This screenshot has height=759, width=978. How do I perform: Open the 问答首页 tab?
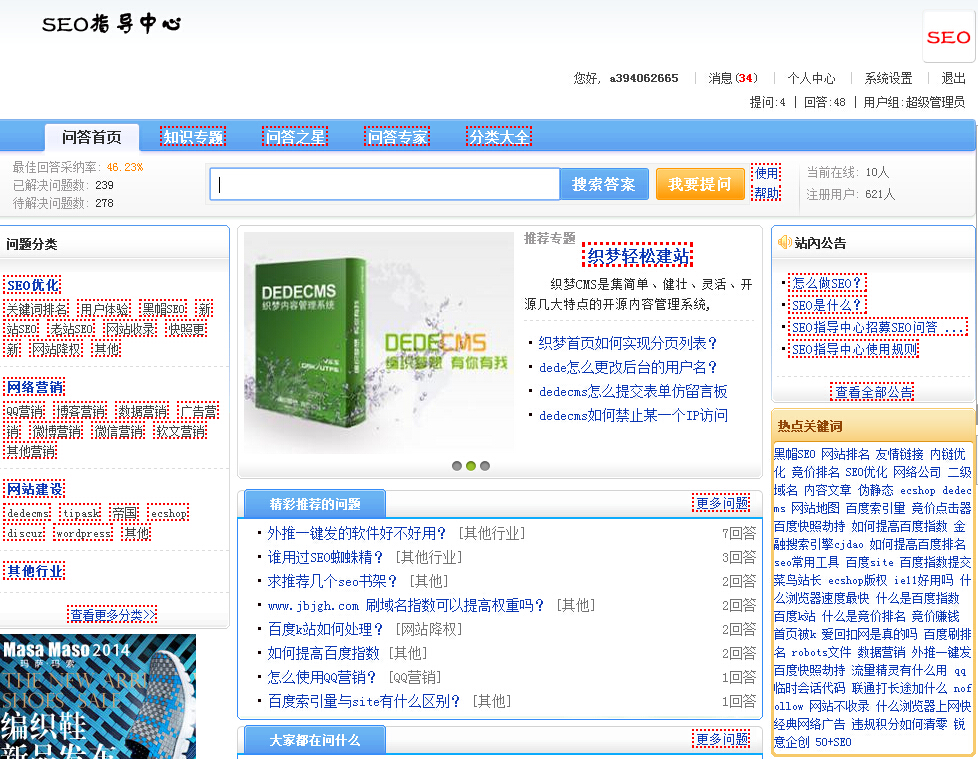[92, 137]
